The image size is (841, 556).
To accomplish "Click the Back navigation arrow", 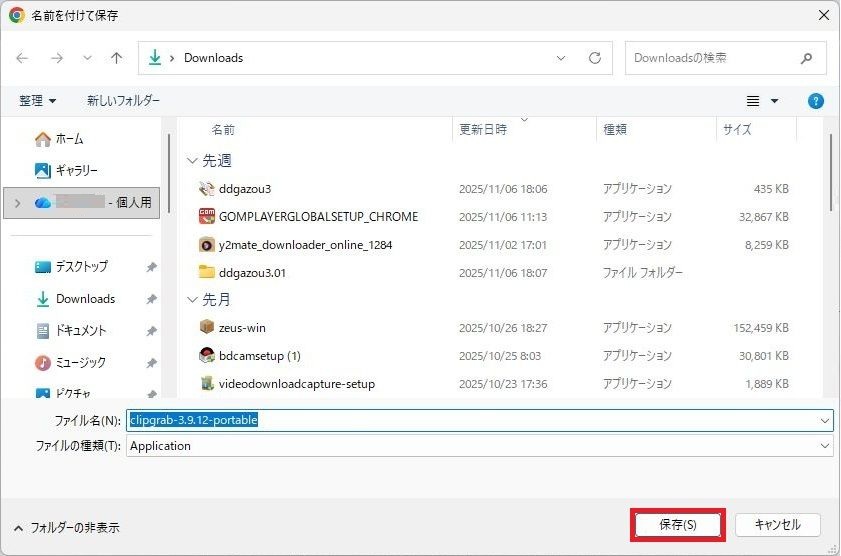I will [x=23, y=58].
